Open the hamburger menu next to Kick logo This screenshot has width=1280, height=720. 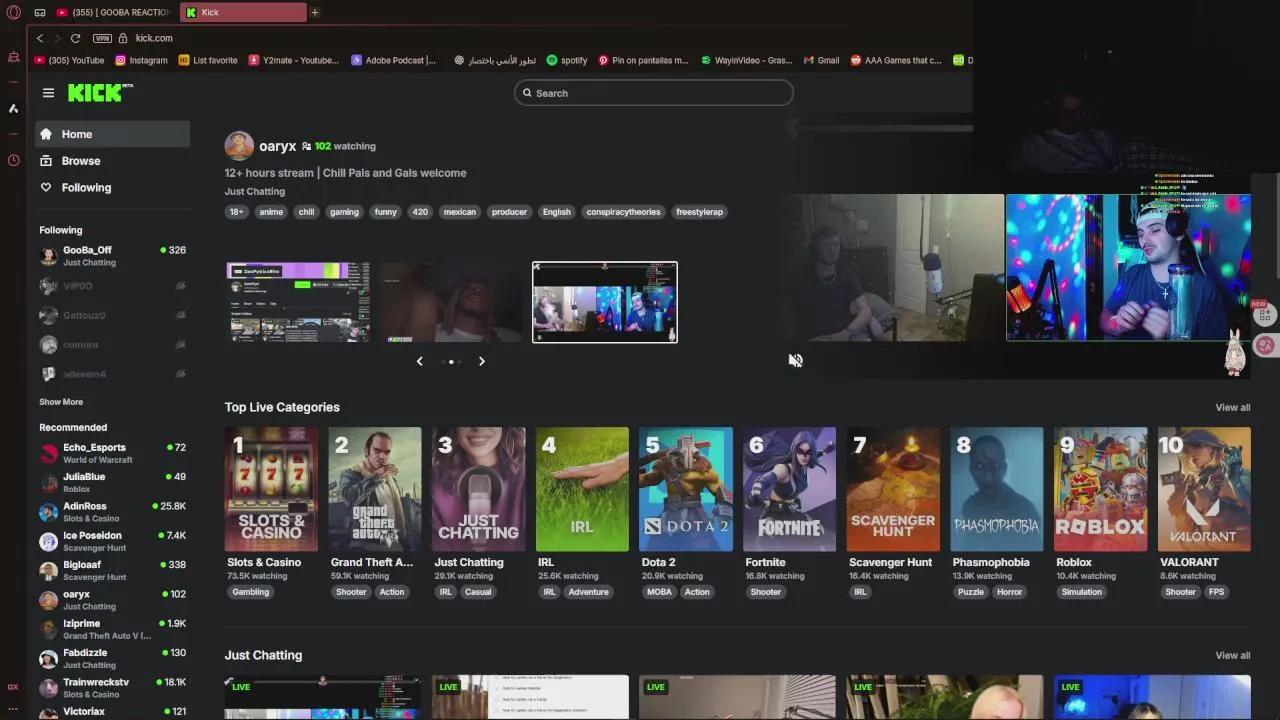tap(48, 93)
